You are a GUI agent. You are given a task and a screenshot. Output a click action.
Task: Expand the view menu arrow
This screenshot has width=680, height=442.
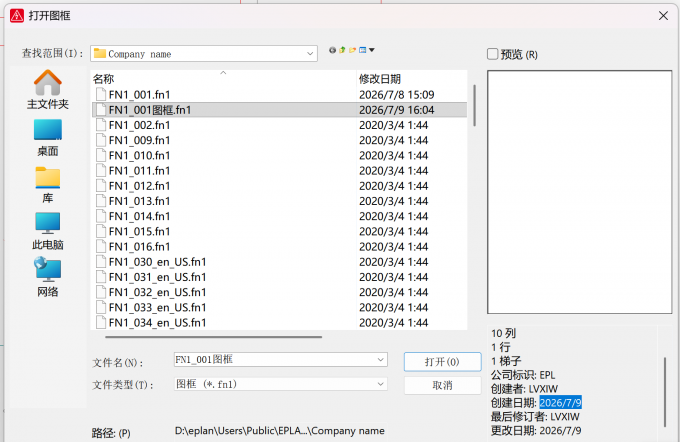(x=372, y=50)
